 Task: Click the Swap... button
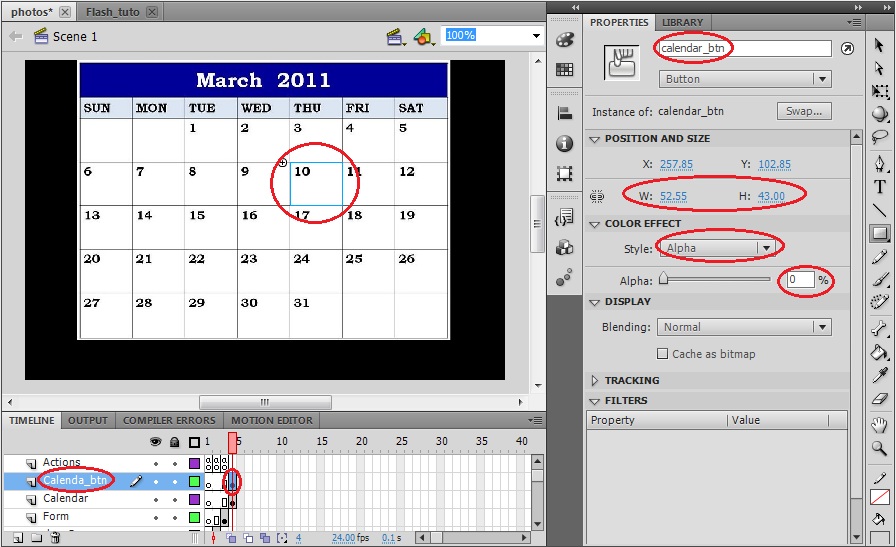tap(804, 111)
